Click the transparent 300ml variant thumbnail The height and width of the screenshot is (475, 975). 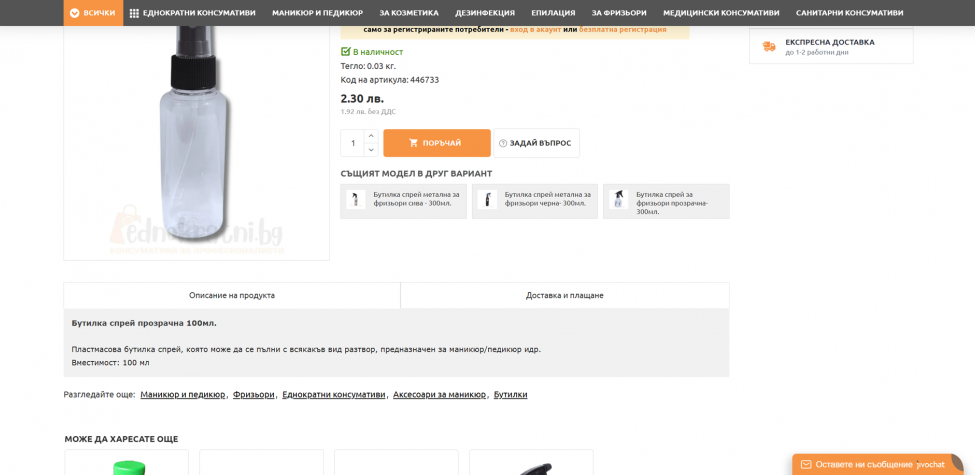point(618,199)
